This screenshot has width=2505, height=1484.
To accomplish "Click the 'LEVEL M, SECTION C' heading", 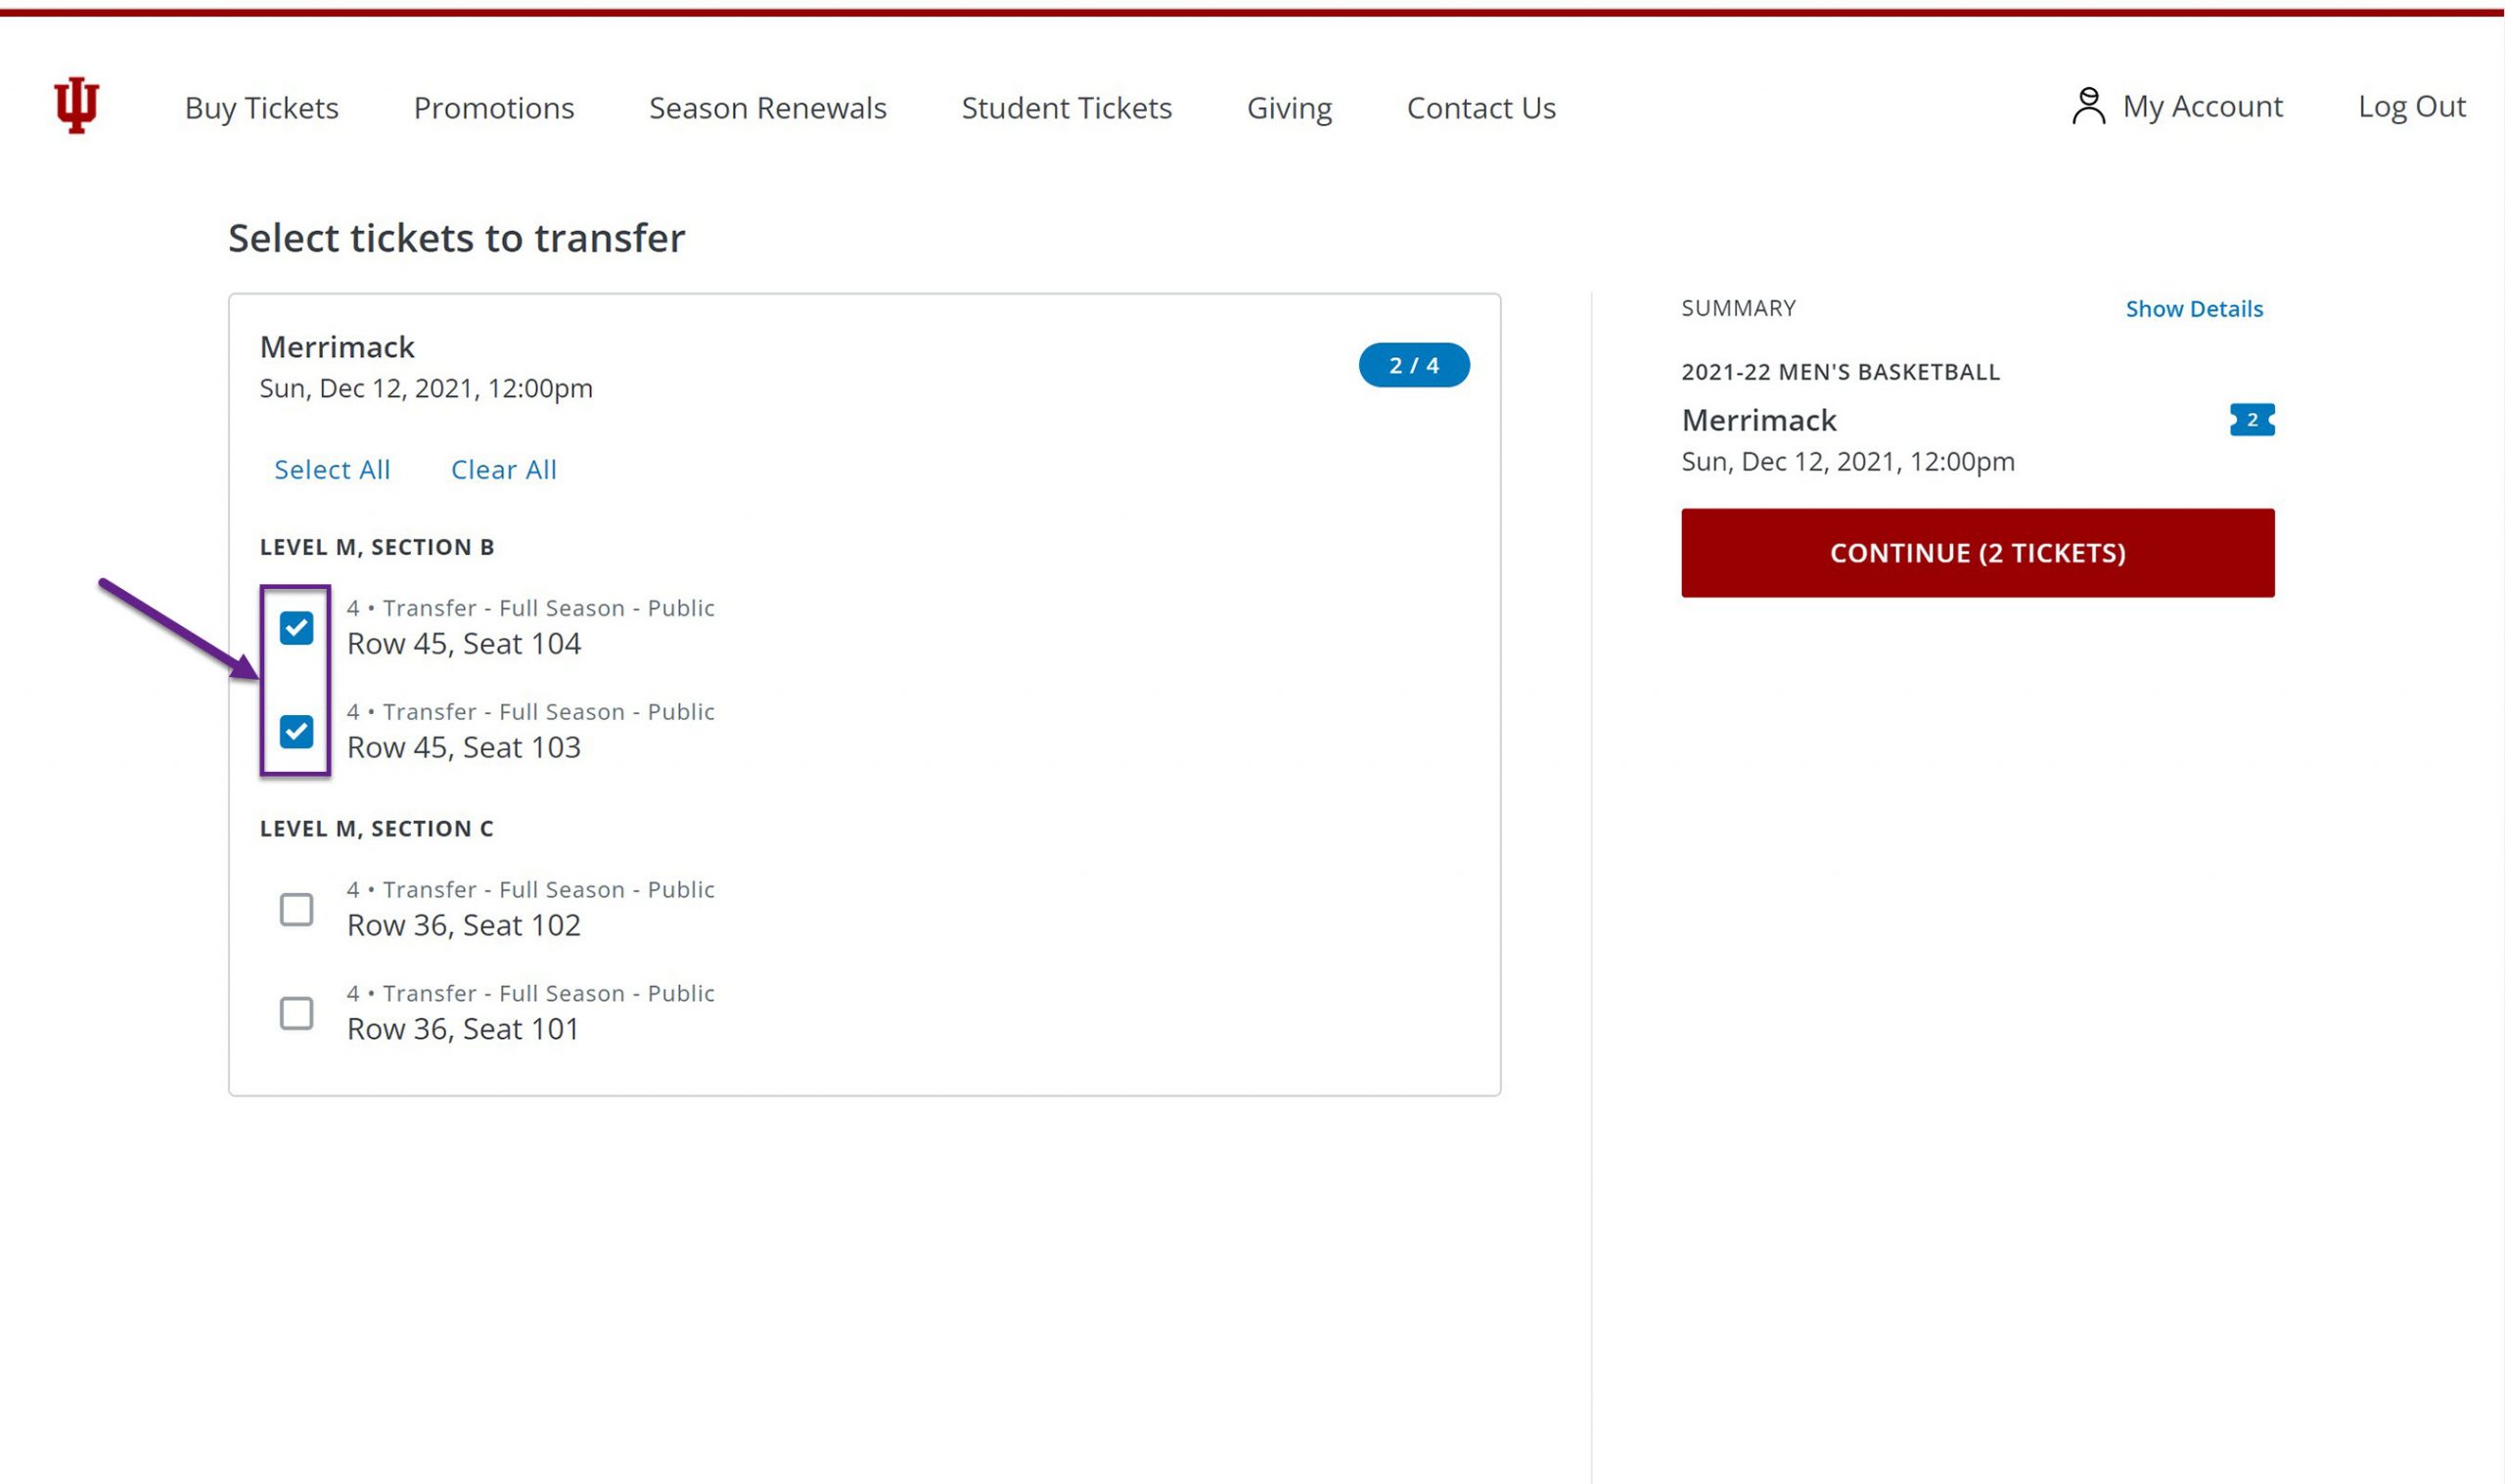I will point(377,829).
